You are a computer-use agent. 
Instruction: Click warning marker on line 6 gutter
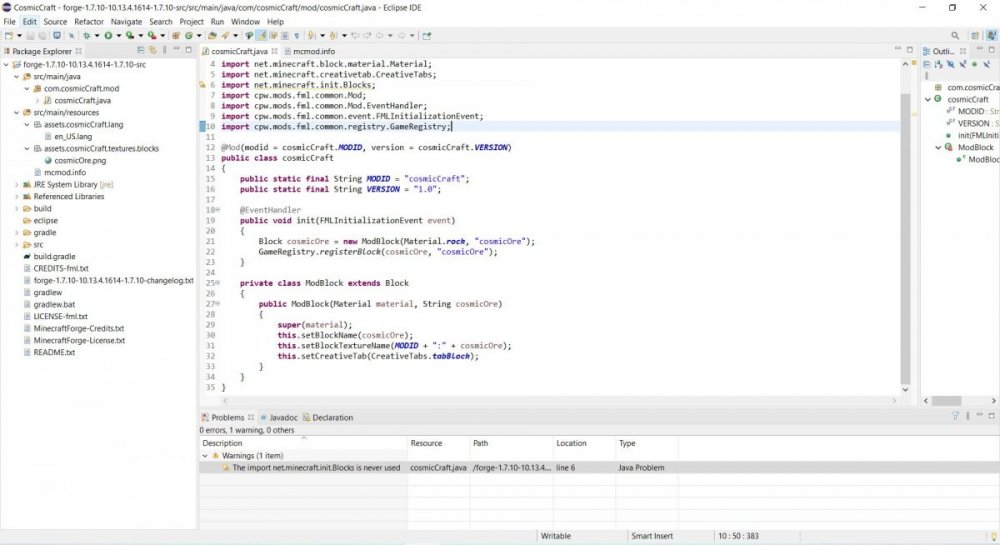coord(203,85)
